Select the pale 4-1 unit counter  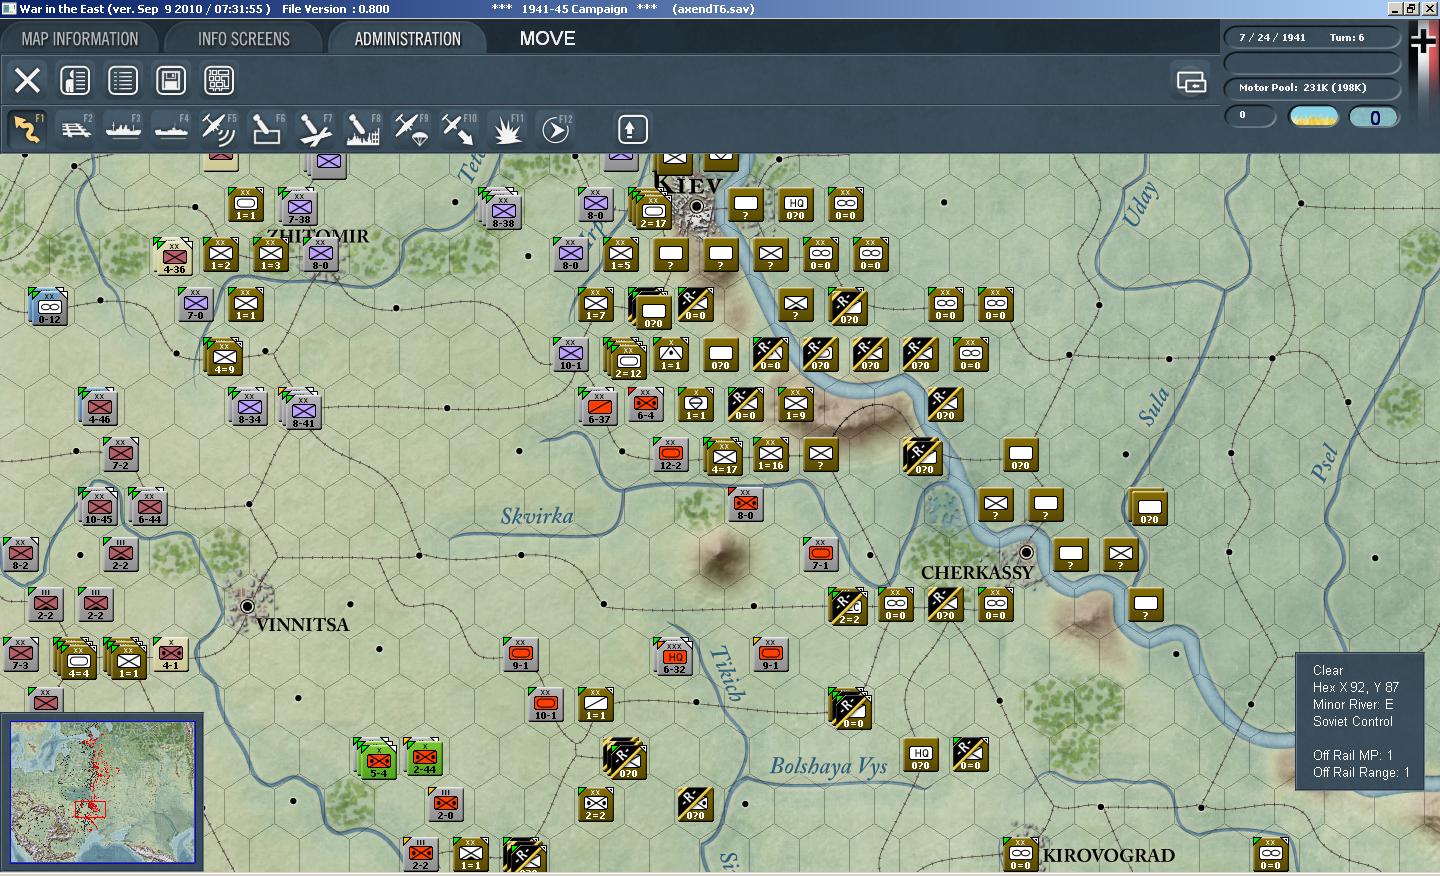[170, 655]
